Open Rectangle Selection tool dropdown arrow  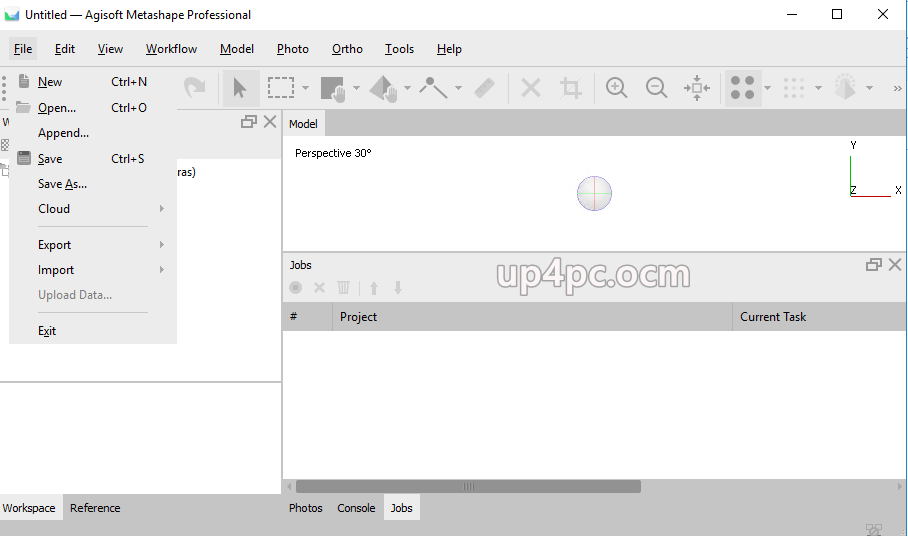coord(305,89)
